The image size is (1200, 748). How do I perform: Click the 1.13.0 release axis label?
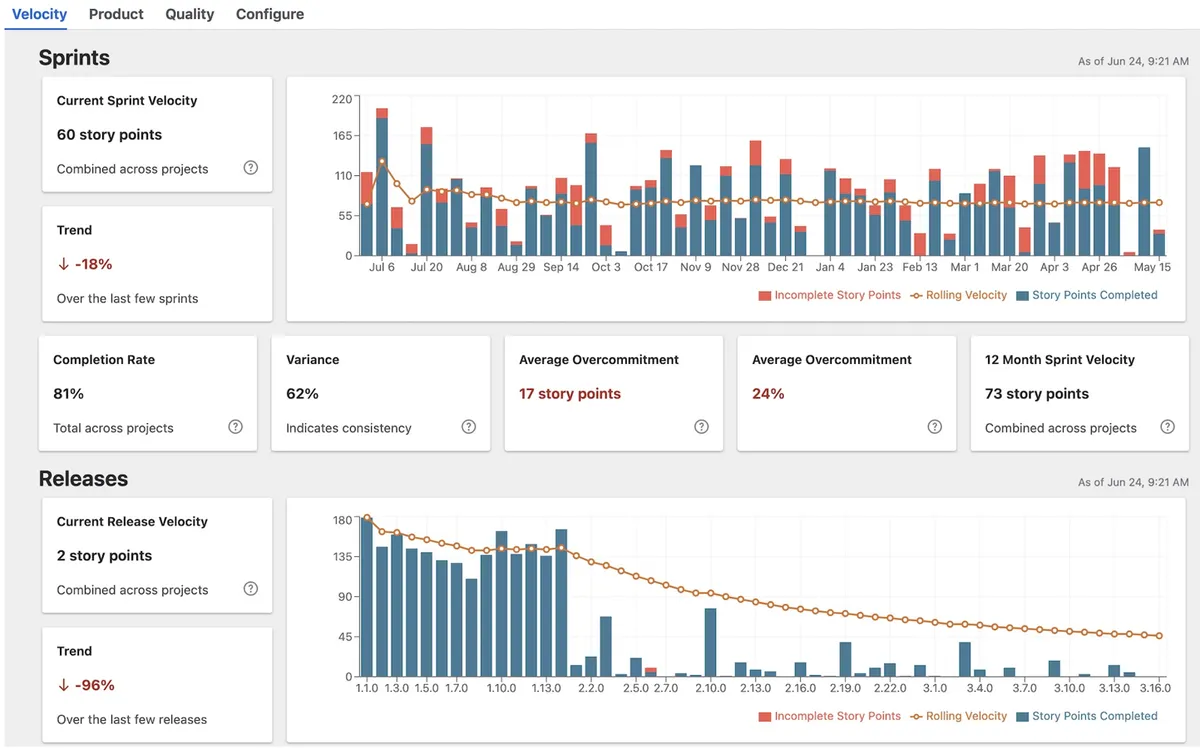(x=546, y=688)
